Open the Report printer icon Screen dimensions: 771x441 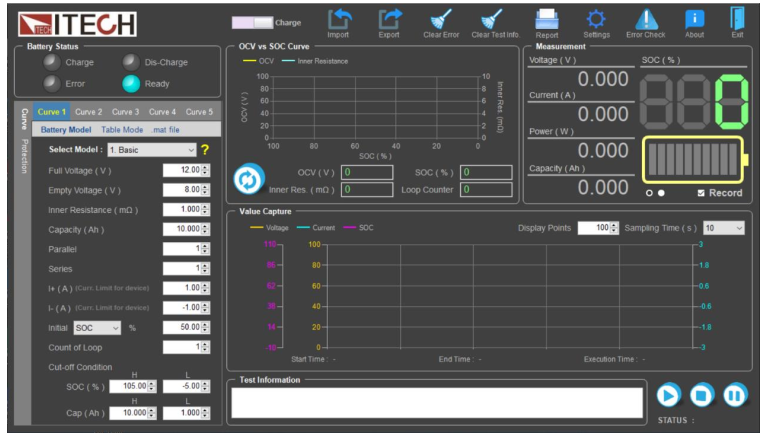pos(546,19)
